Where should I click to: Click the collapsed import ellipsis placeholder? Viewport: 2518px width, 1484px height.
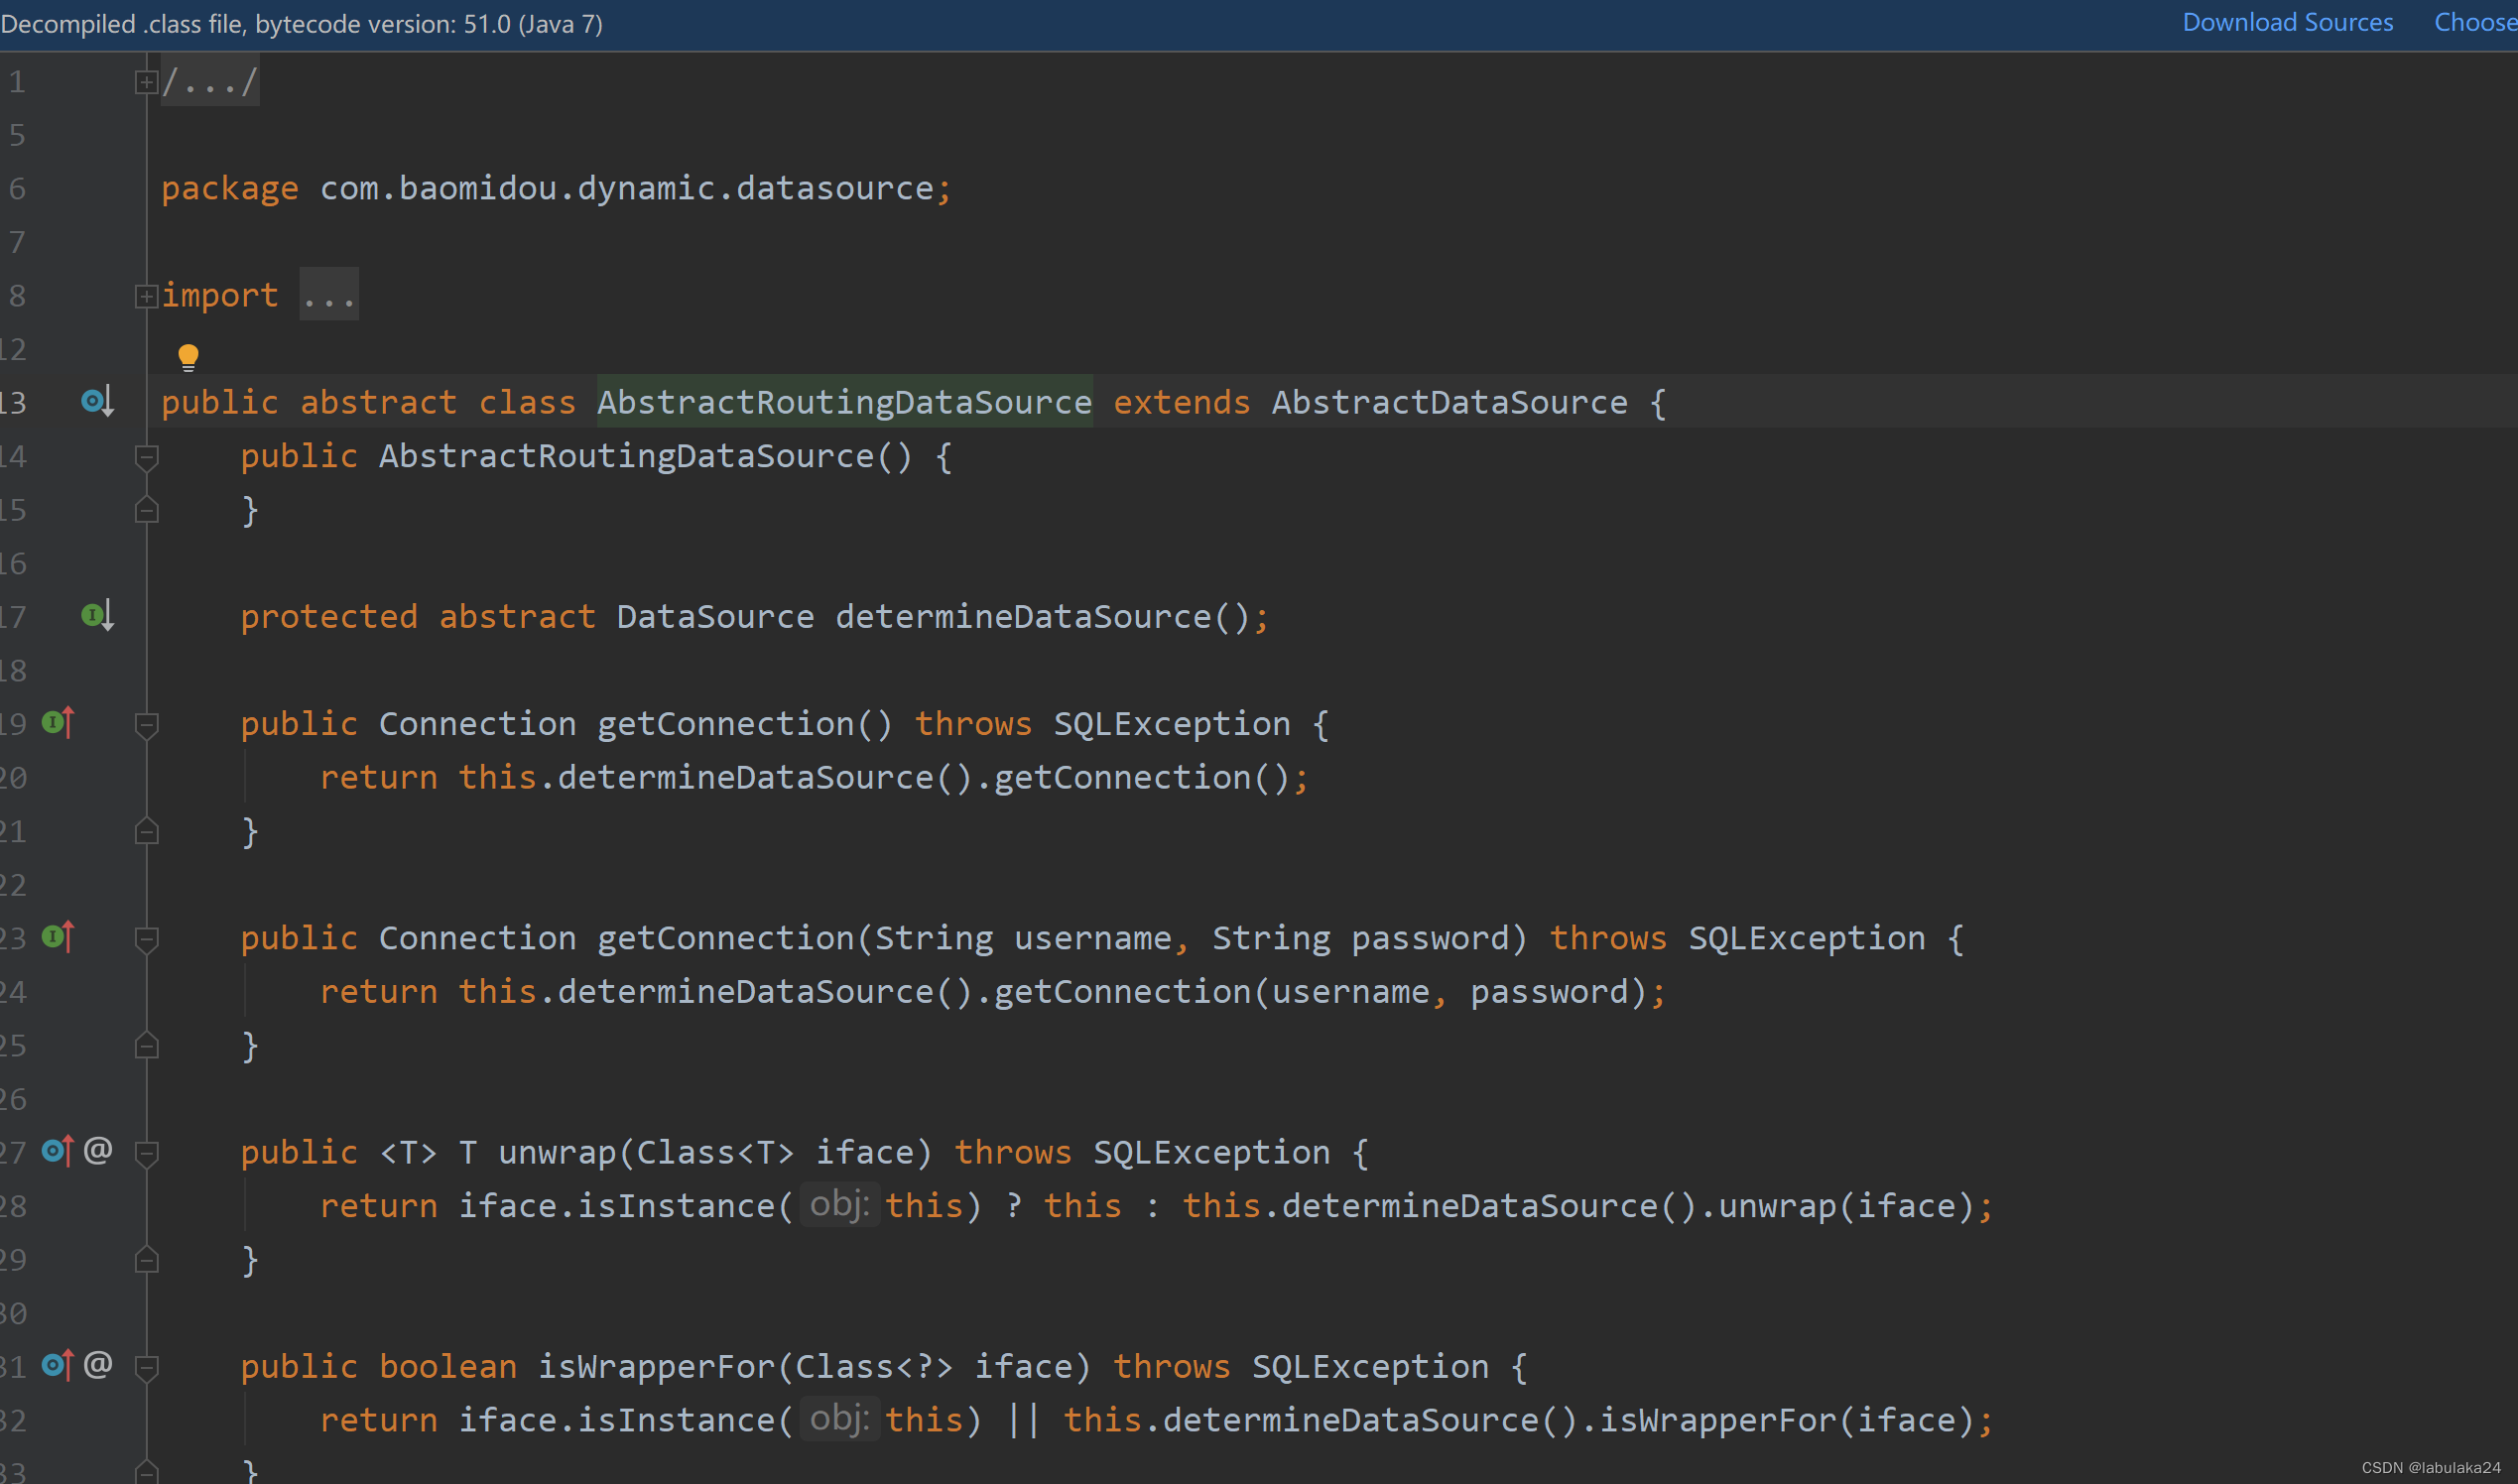tap(328, 296)
